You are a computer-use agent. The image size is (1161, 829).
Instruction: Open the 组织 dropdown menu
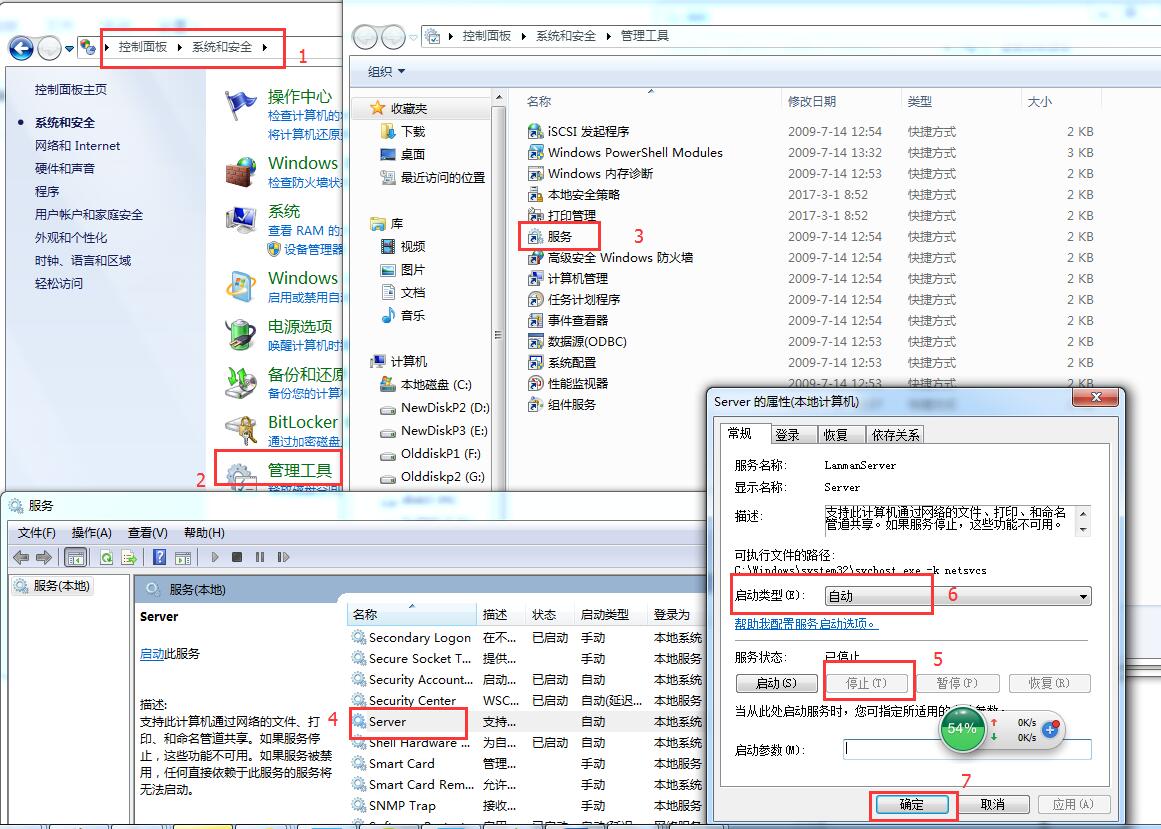(x=387, y=72)
